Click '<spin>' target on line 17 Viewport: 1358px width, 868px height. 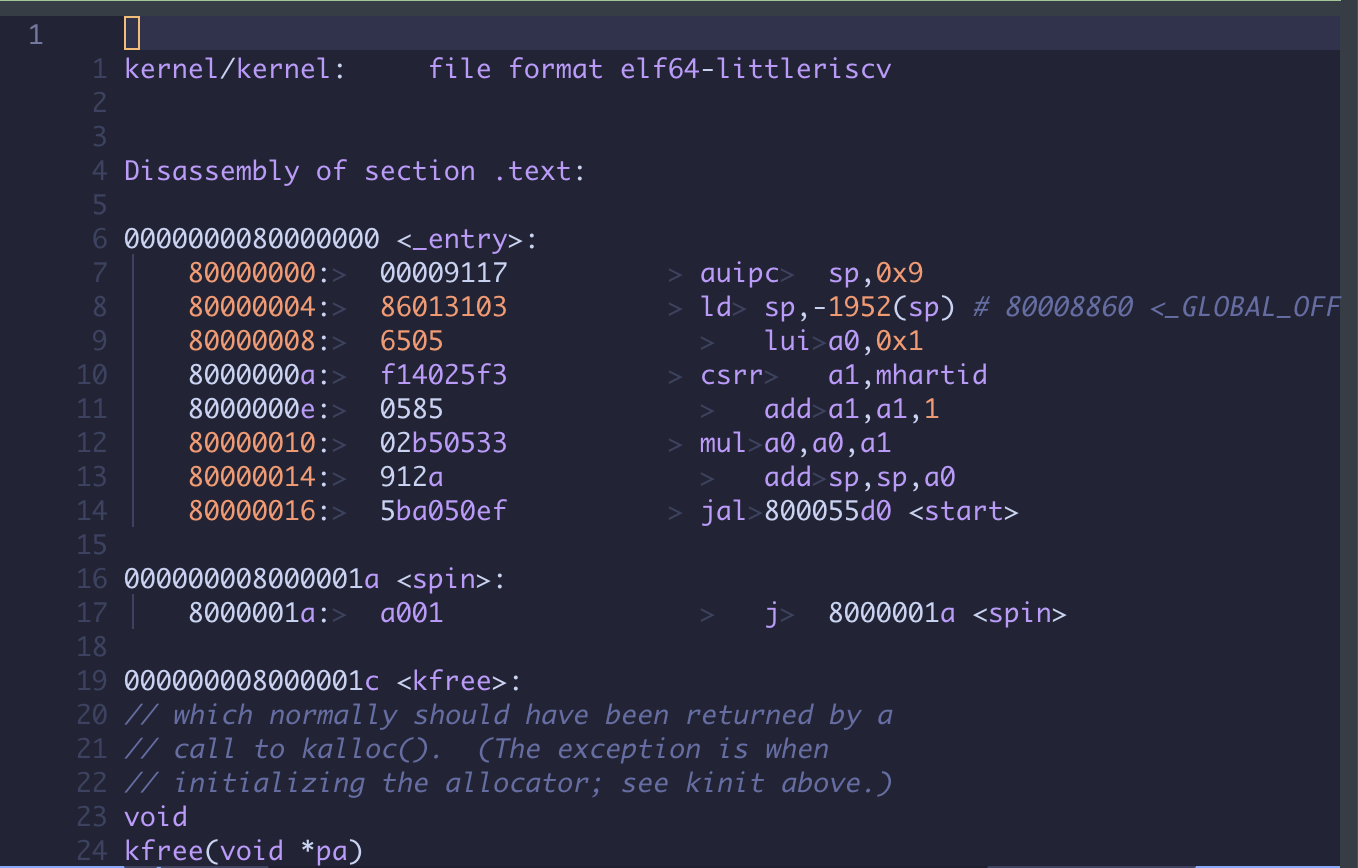click(1019, 613)
